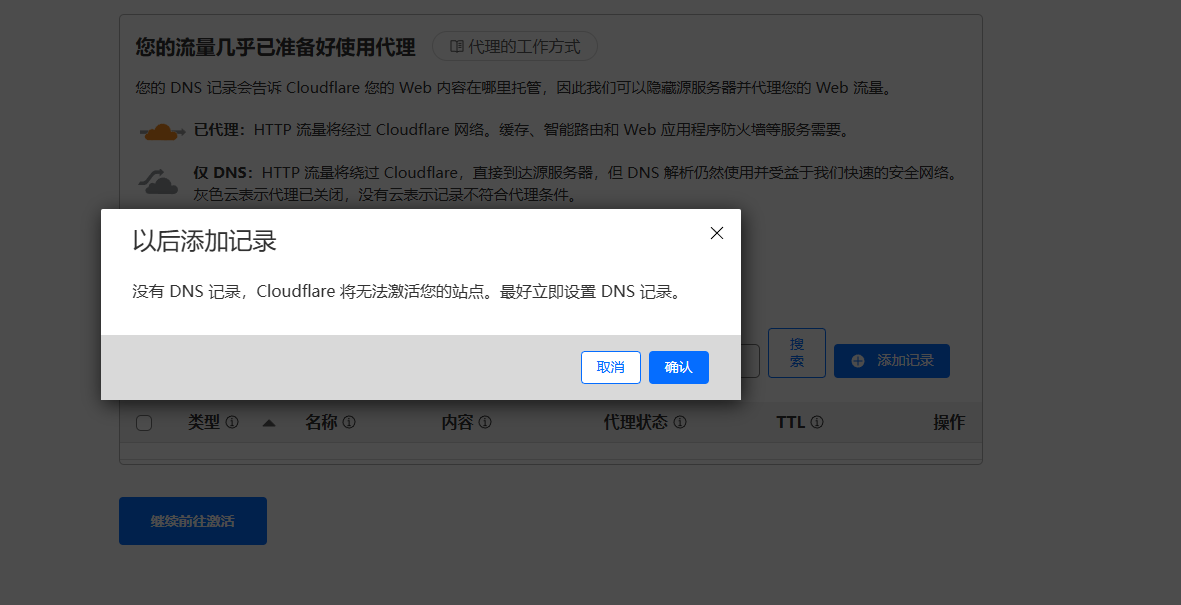Click the 名称 column header
Viewport: 1181px width, 605px height.
[x=321, y=423]
